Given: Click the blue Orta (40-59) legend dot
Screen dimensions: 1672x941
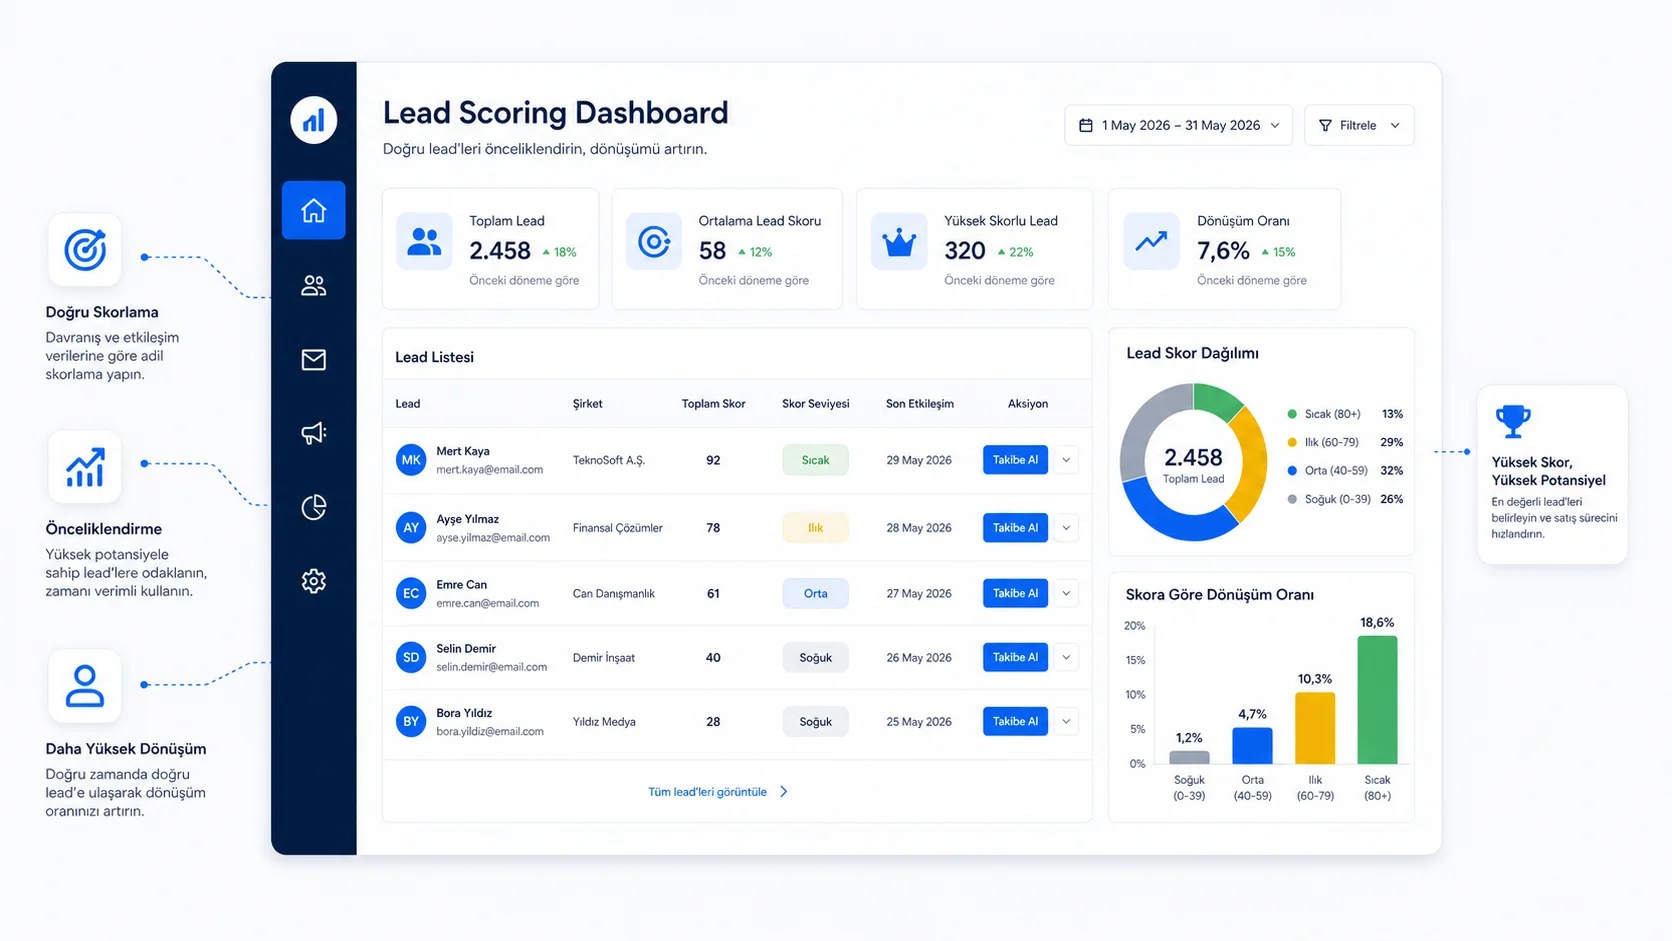Looking at the screenshot, I should [1292, 470].
